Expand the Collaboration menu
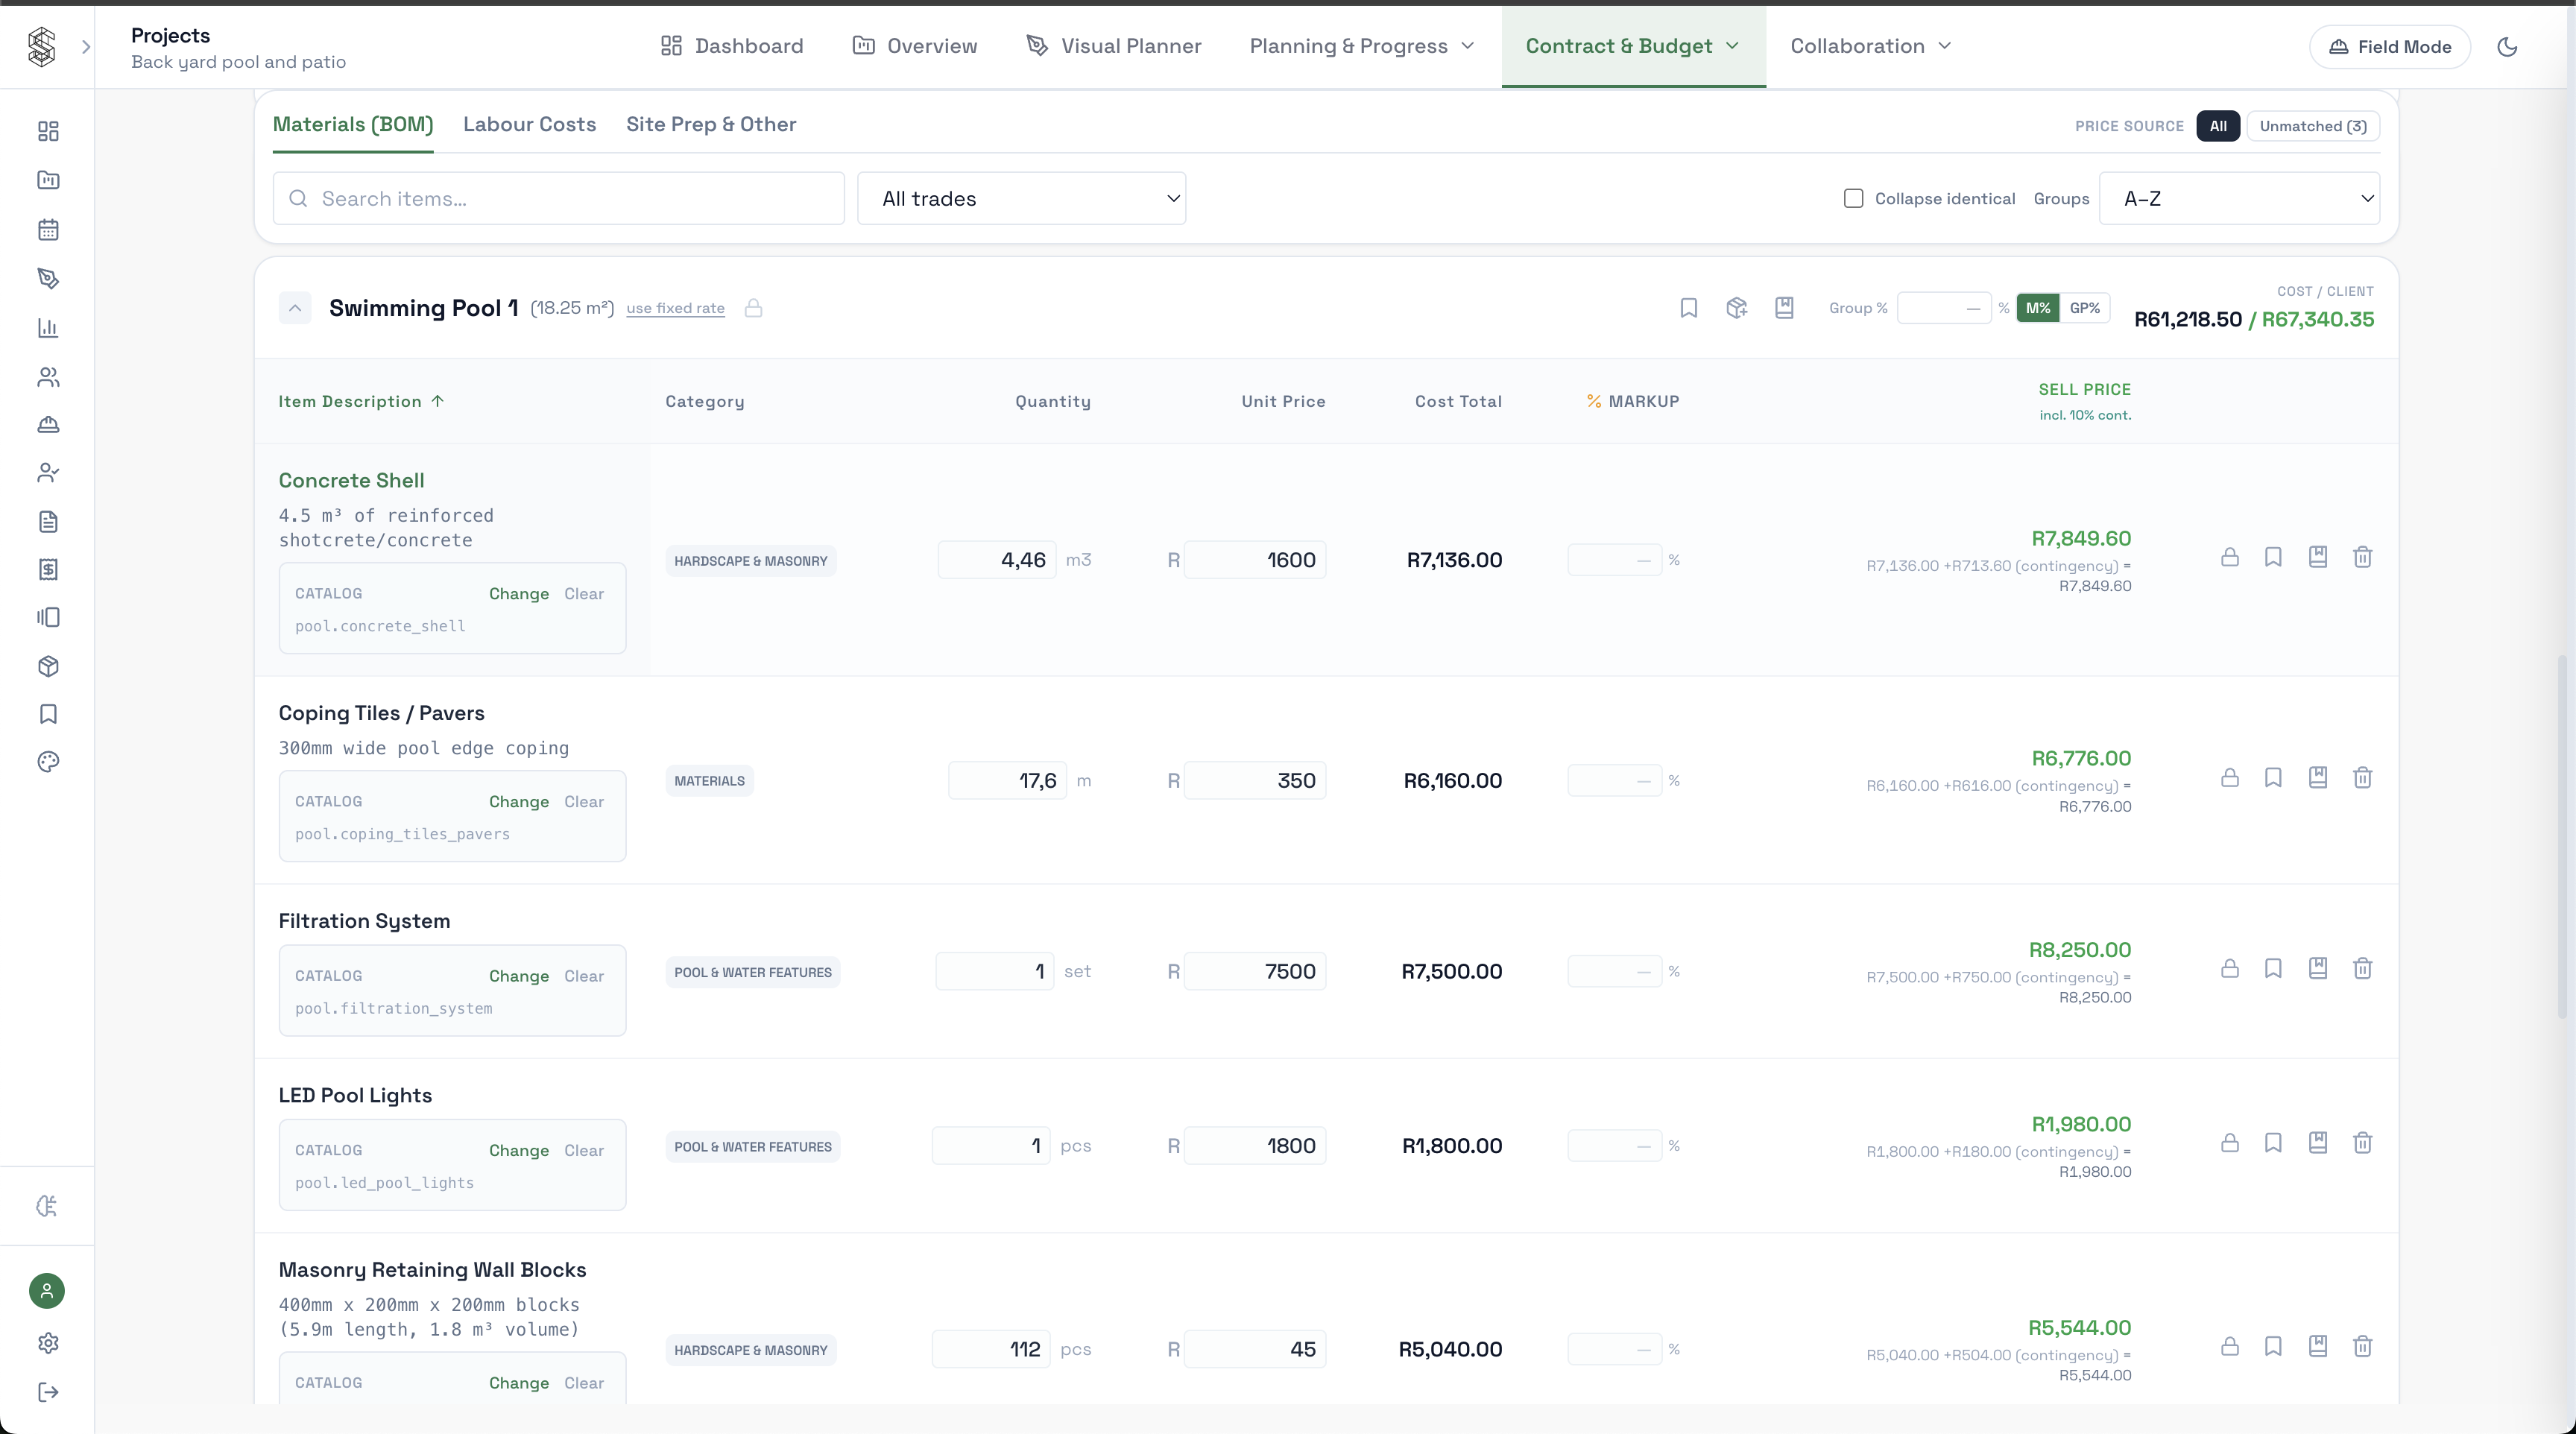The image size is (2576, 1434). (x=1870, y=46)
